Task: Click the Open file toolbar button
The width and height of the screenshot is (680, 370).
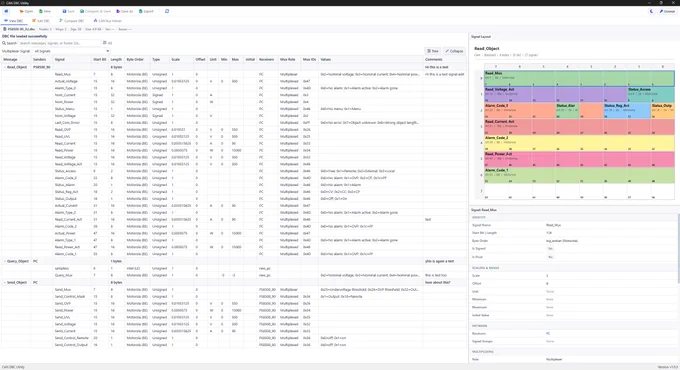Action: 26,11
